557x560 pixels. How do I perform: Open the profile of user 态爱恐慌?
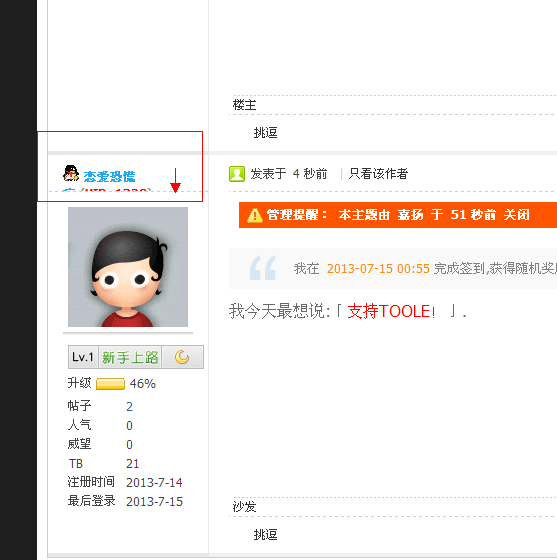(109, 176)
